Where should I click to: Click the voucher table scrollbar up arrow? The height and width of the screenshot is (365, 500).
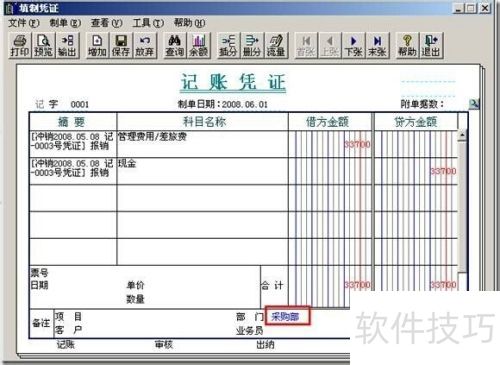click(462, 135)
